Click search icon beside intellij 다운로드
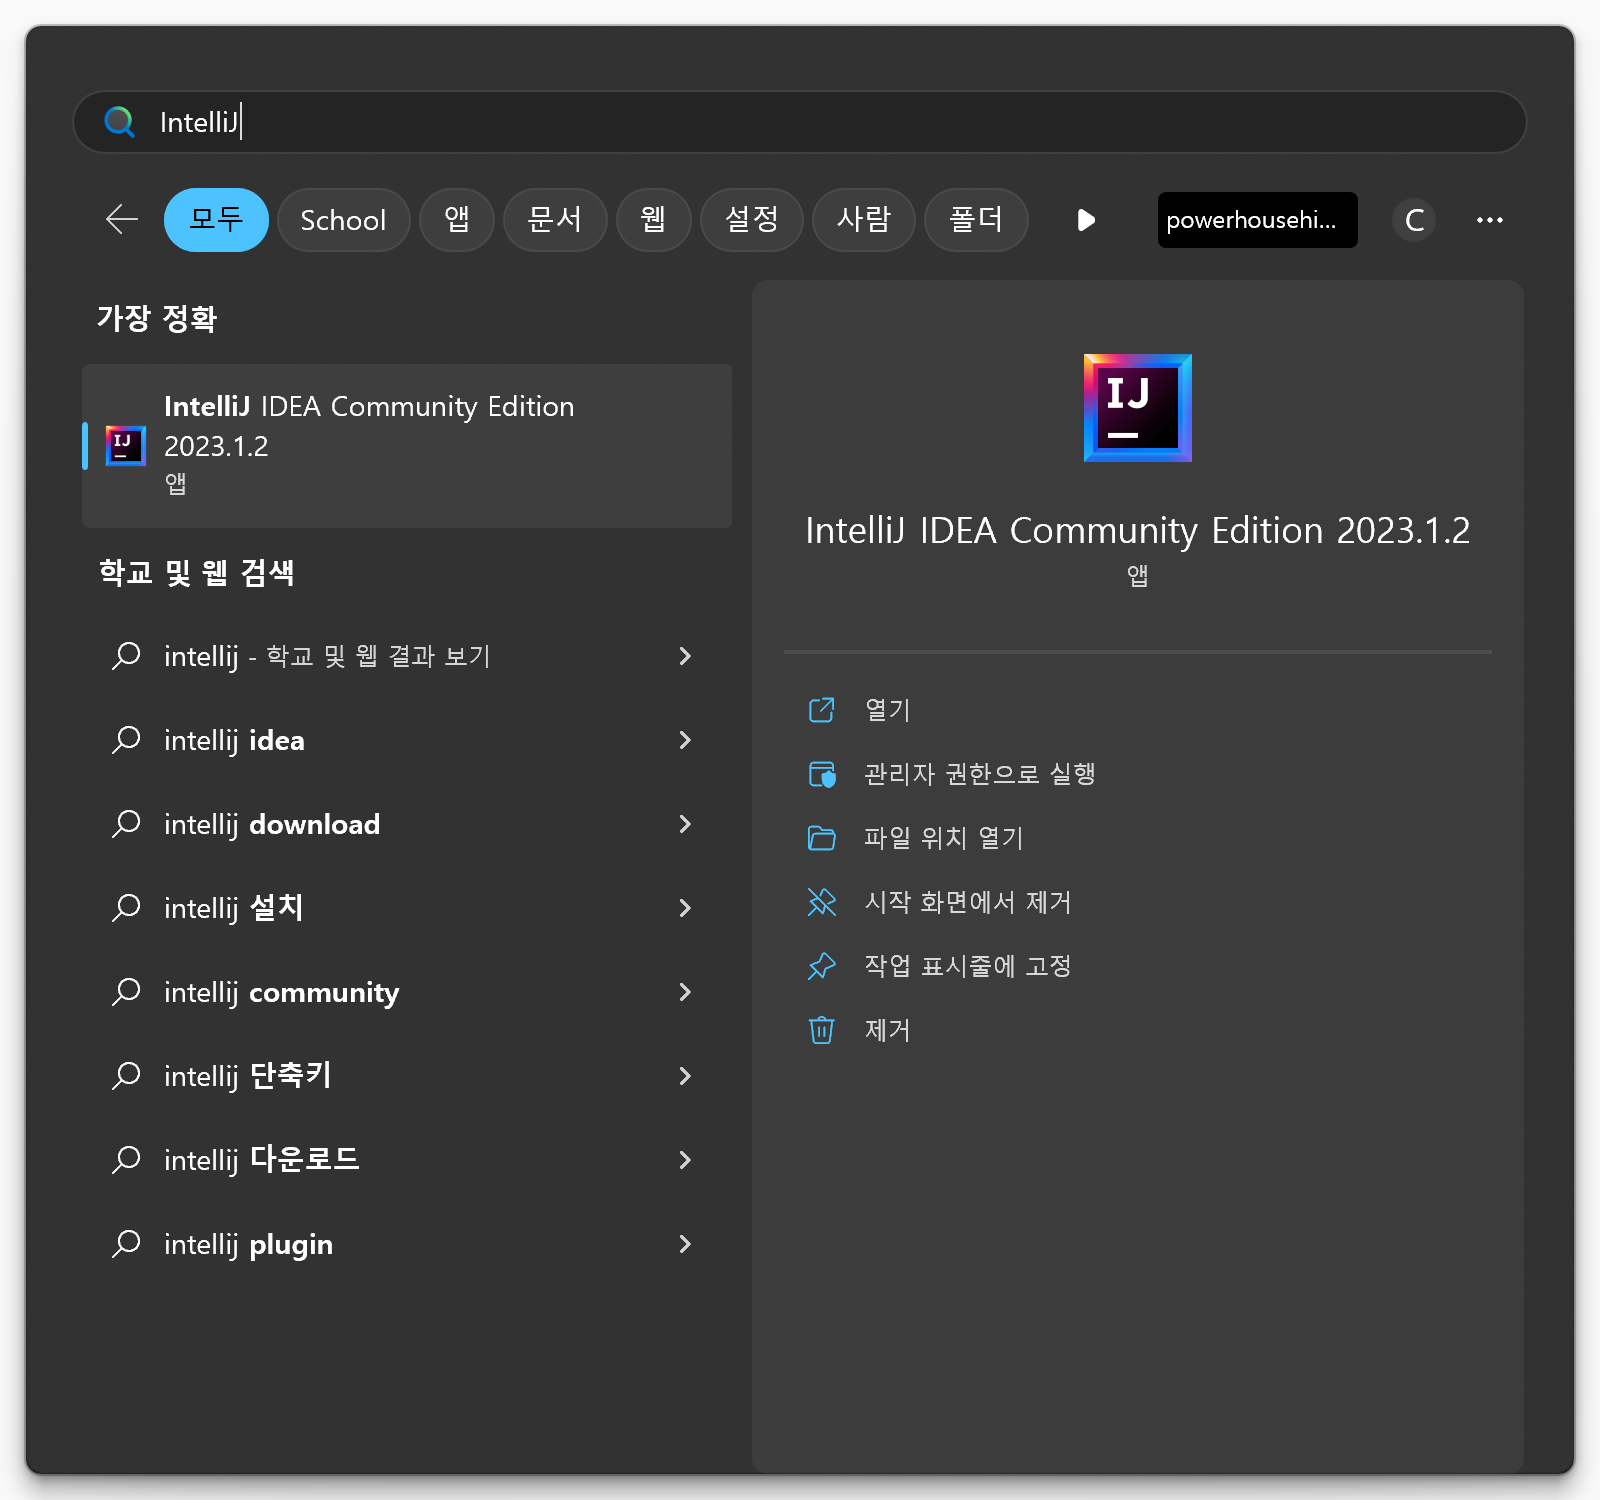1600x1500 pixels. click(x=126, y=1160)
